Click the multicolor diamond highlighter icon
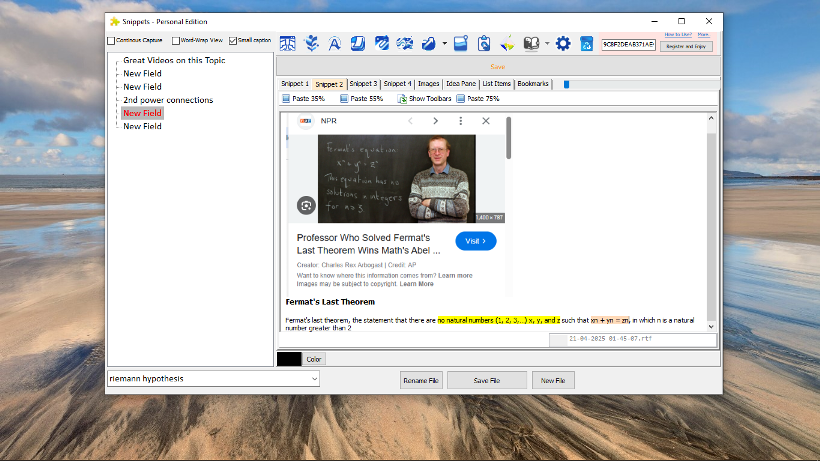Image resolution: width=820 pixels, height=461 pixels. 507,43
